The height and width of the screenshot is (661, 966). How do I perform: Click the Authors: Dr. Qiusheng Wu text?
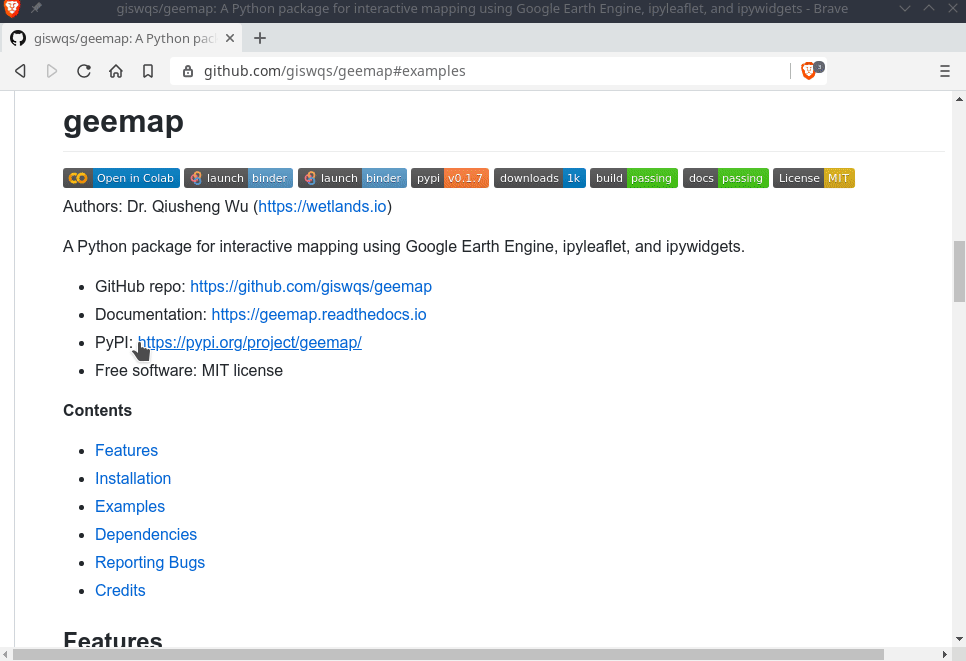[x=156, y=206]
